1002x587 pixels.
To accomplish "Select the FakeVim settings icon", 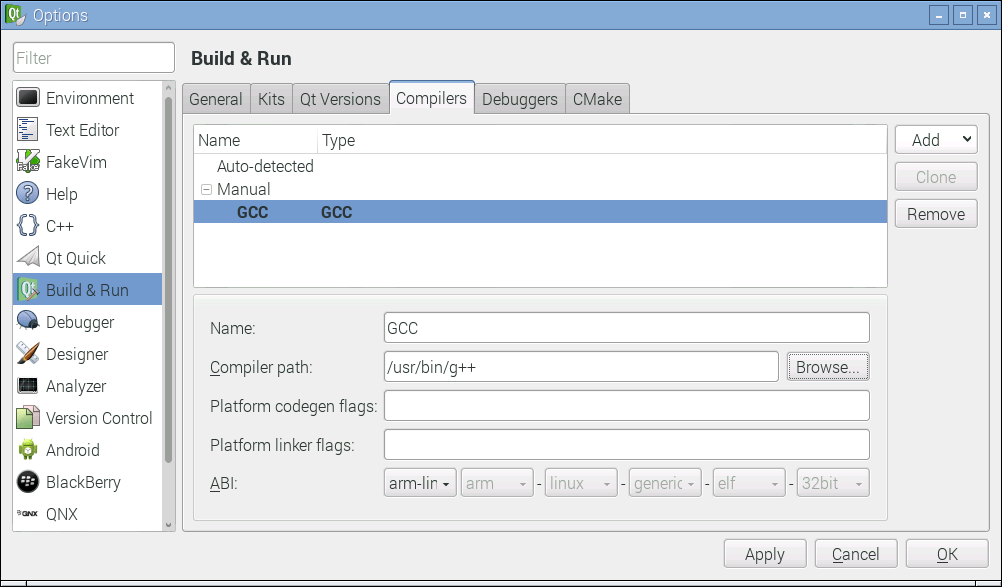I will [x=28, y=161].
